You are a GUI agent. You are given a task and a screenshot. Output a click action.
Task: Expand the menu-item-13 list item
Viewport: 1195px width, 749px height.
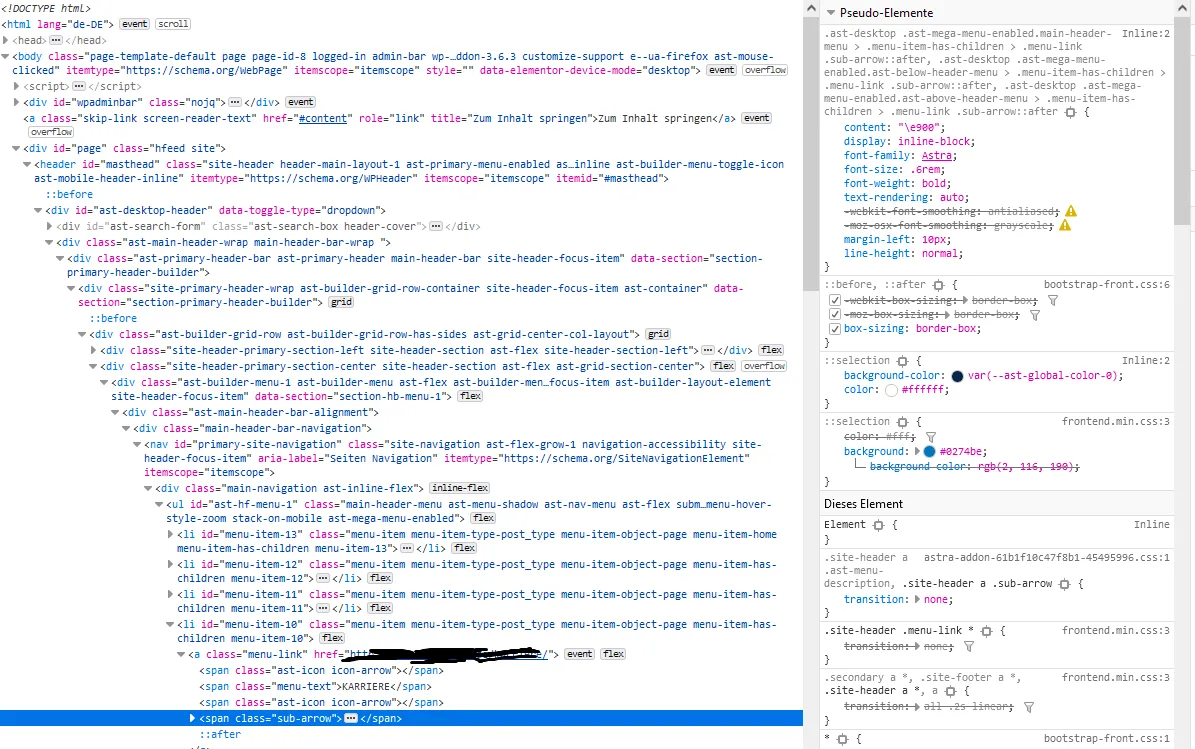click(x=170, y=535)
